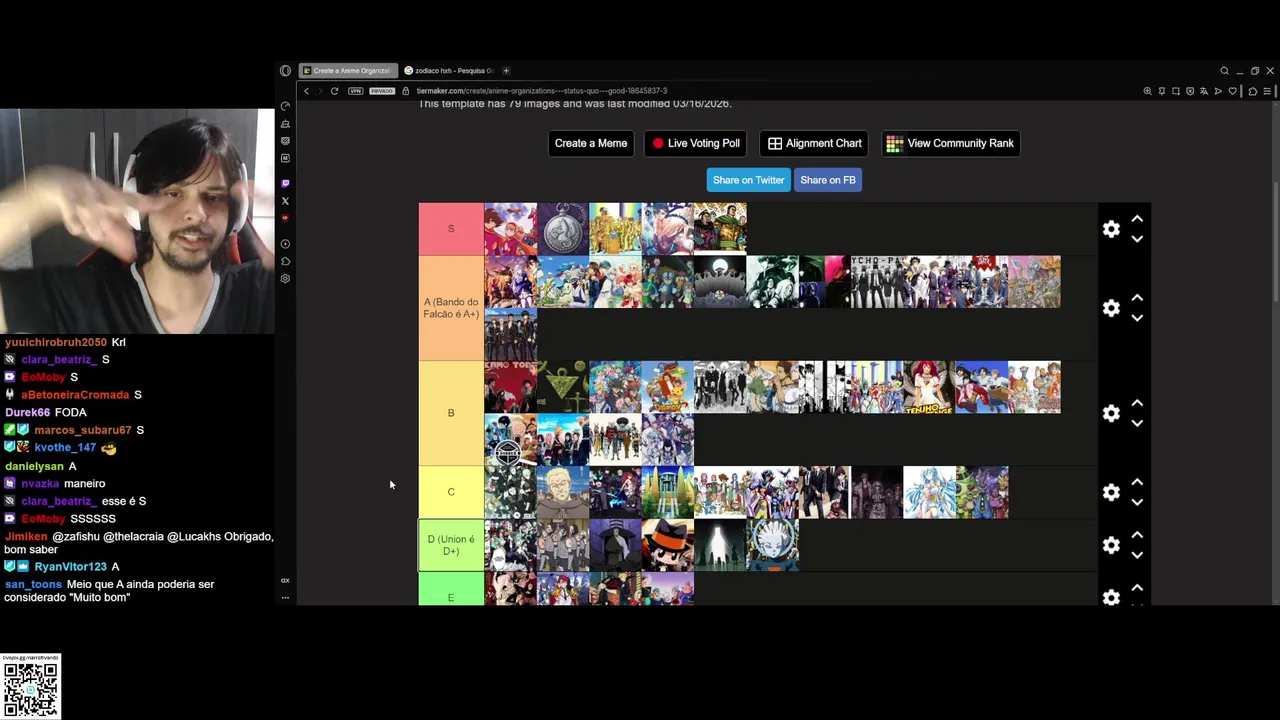Screen dimensions: 1280x720
Task: Move the D tier row up
Action: click(x=1137, y=534)
